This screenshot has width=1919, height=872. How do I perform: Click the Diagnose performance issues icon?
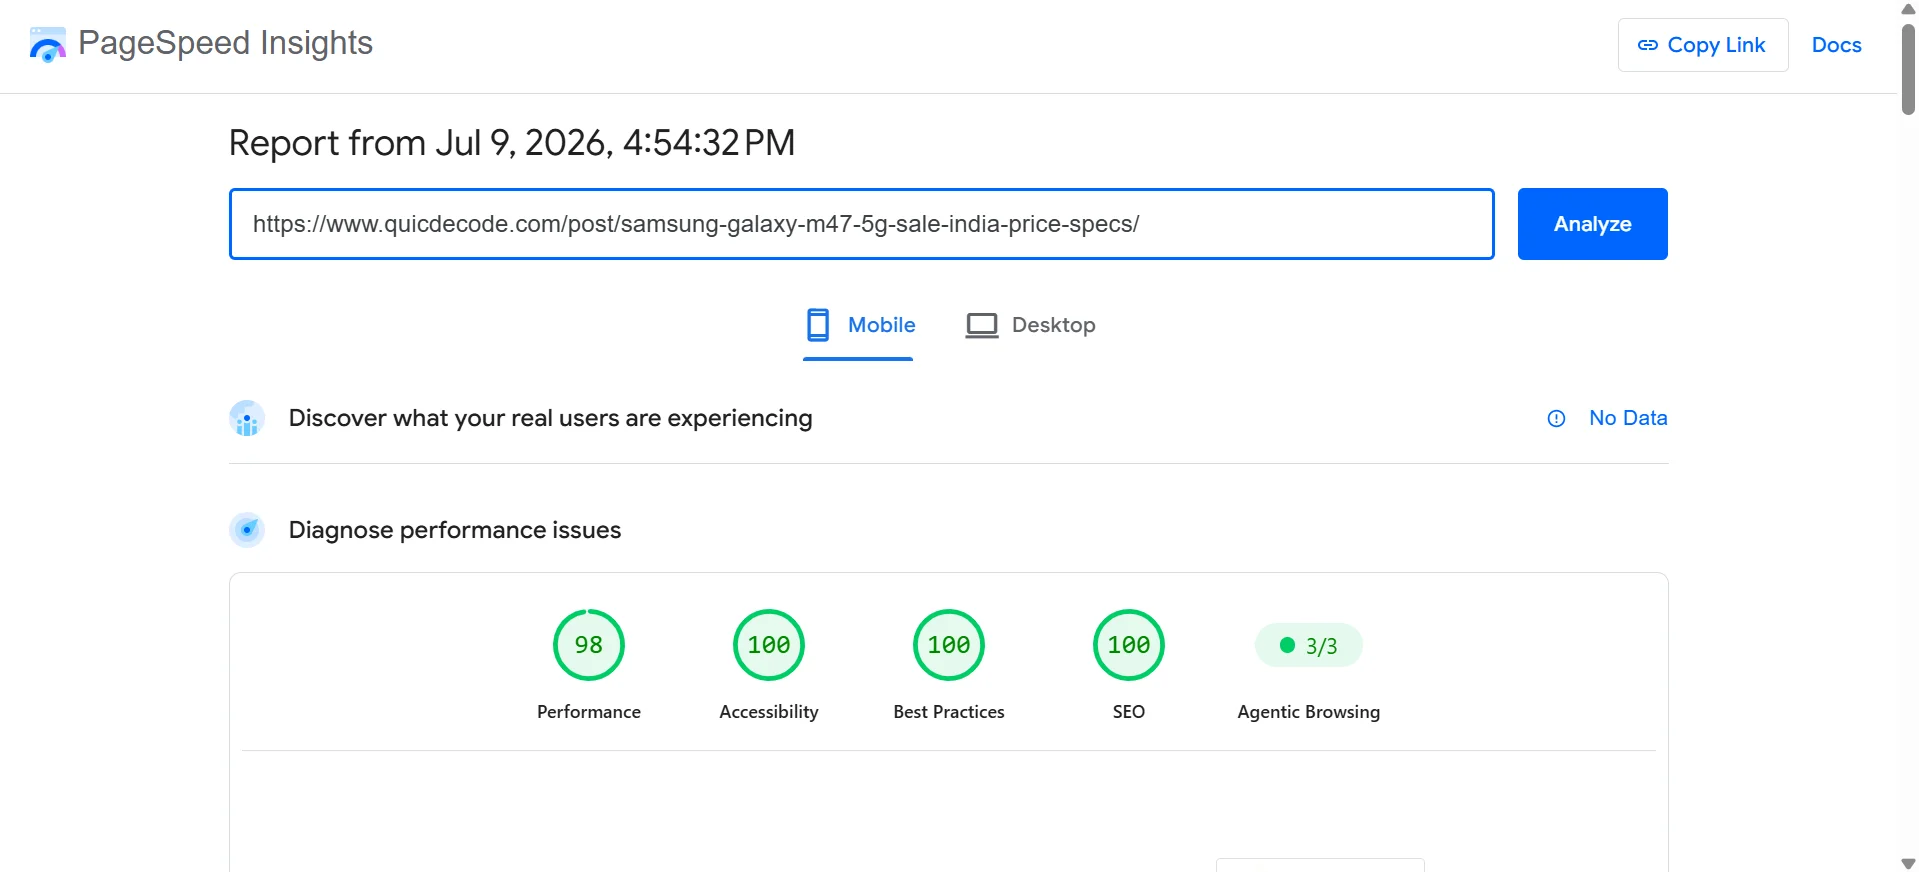247,530
